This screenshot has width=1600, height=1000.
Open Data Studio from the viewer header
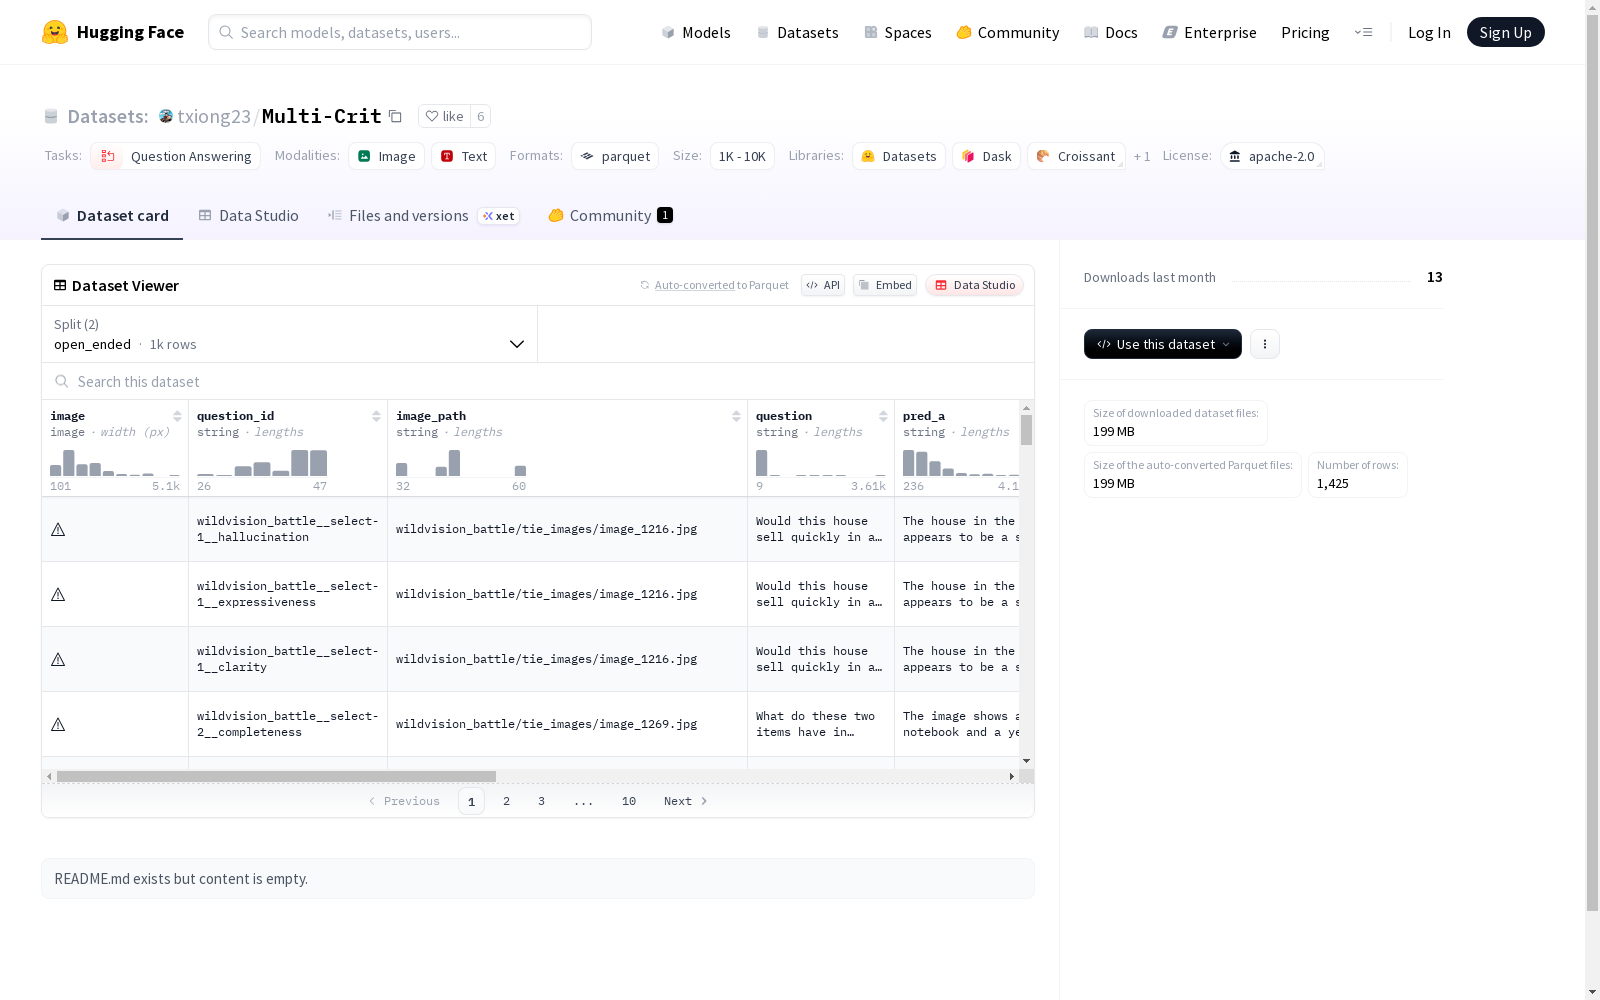click(x=975, y=285)
